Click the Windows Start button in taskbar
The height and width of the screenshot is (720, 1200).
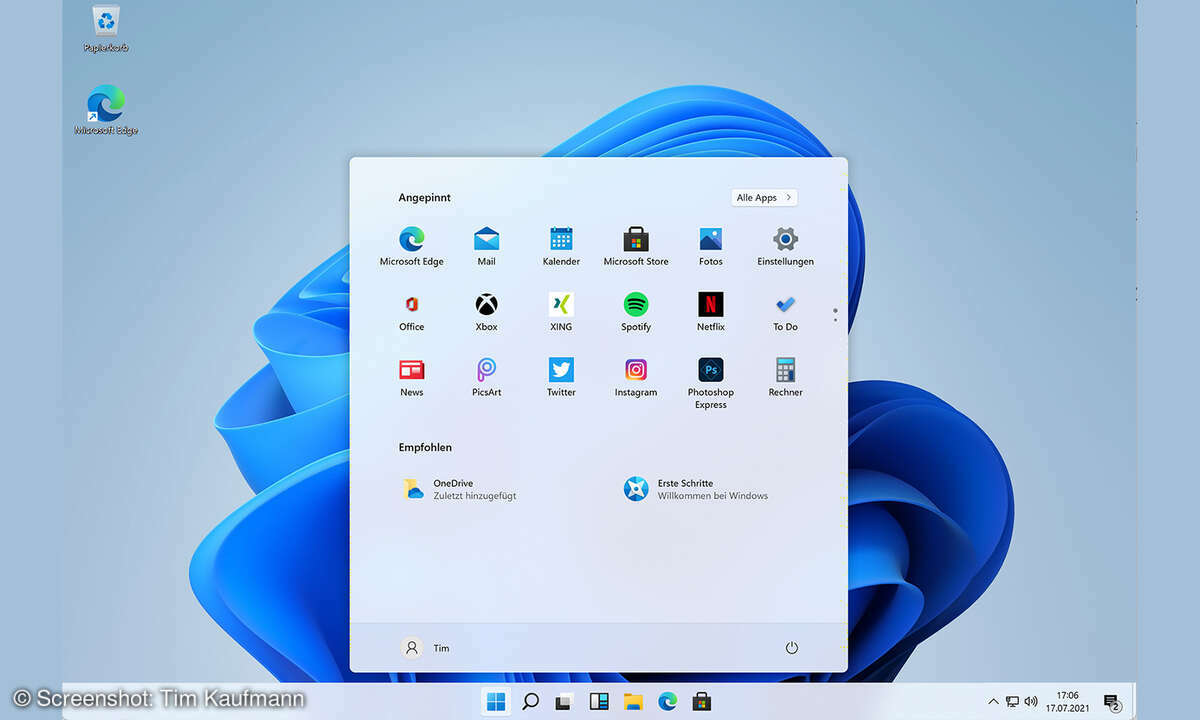(x=496, y=701)
